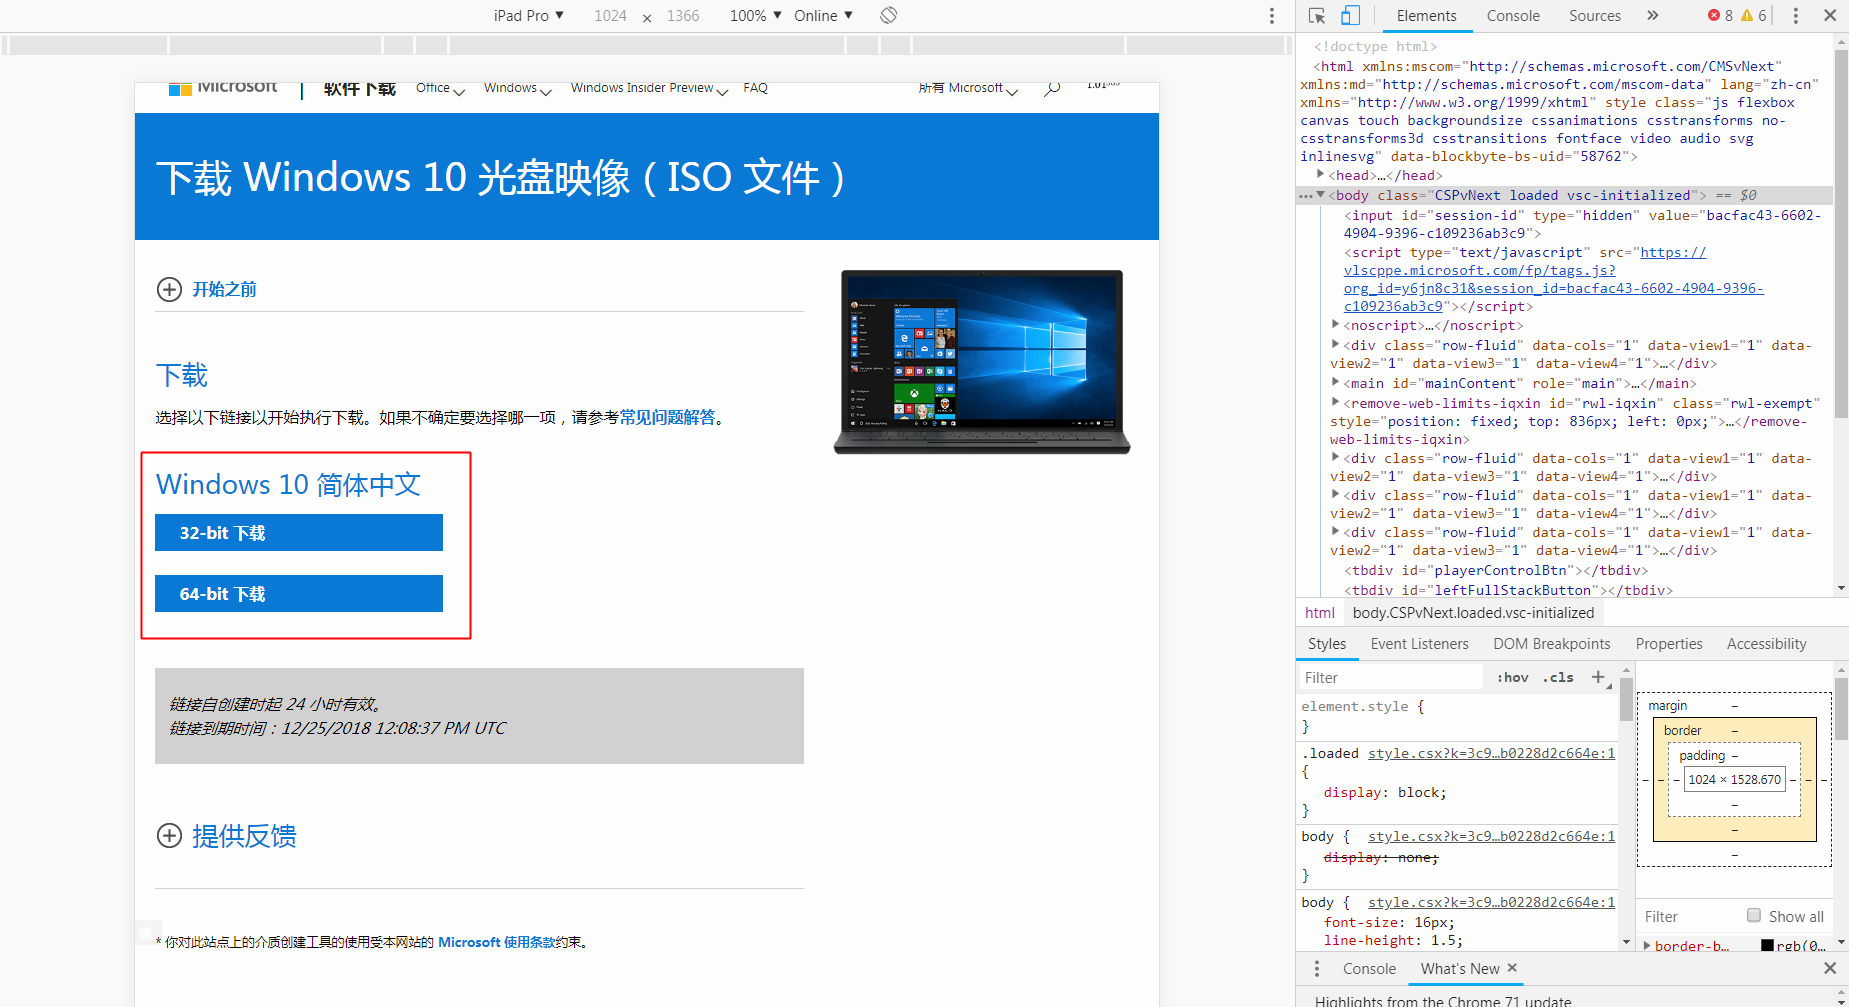Open the Office nav dropdown
This screenshot has height=1007, width=1849.
pyautogui.click(x=440, y=88)
